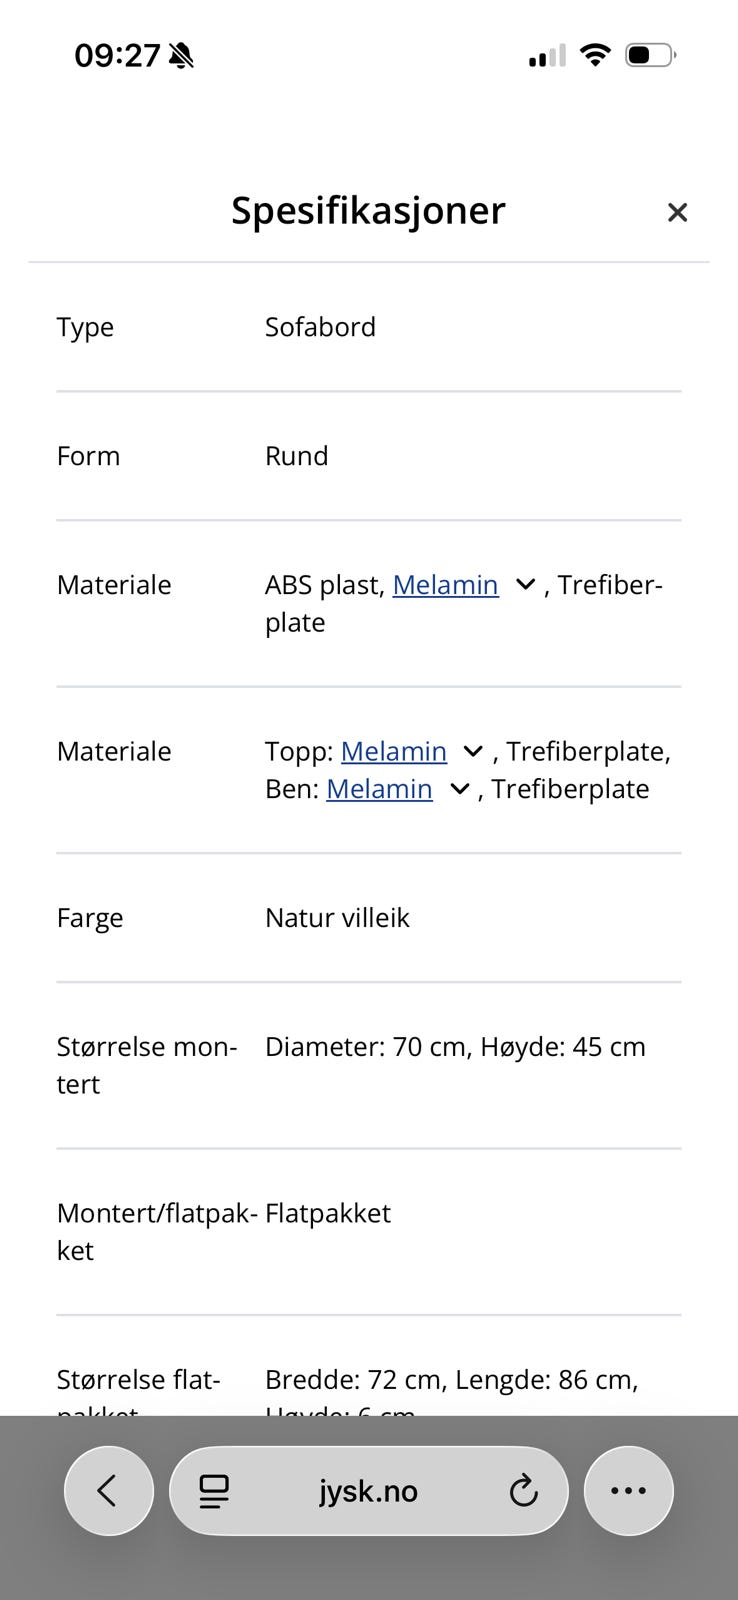Open Safari's more options ellipsis menu
This screenshot has width=738, height=1600.
[x=628, y=1490]
